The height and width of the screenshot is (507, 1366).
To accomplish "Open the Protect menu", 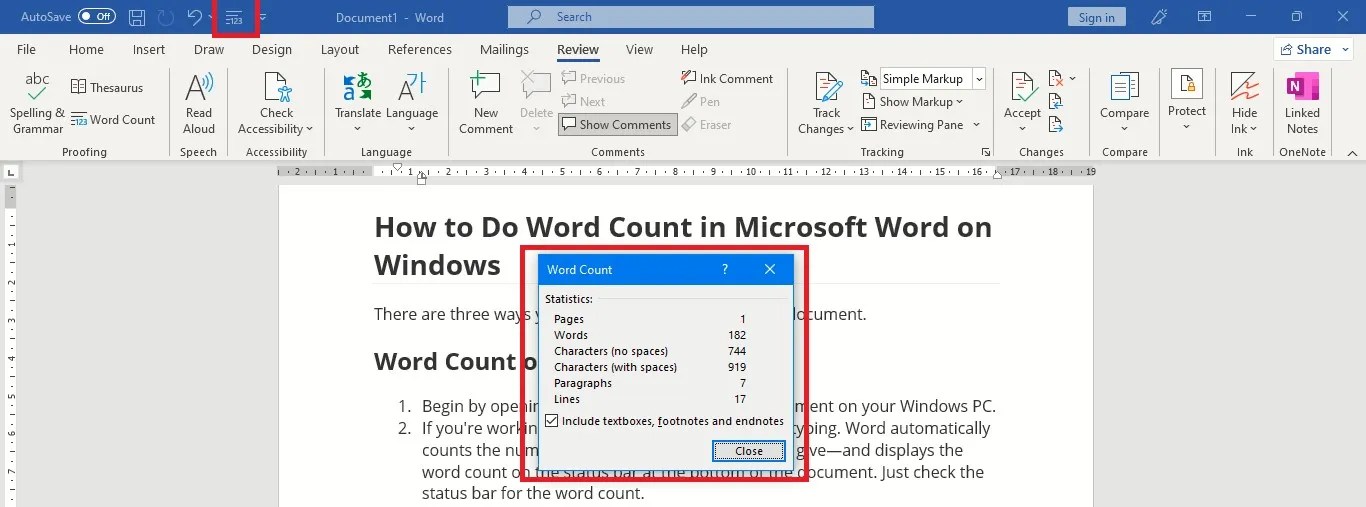I will coord(1187,96).
